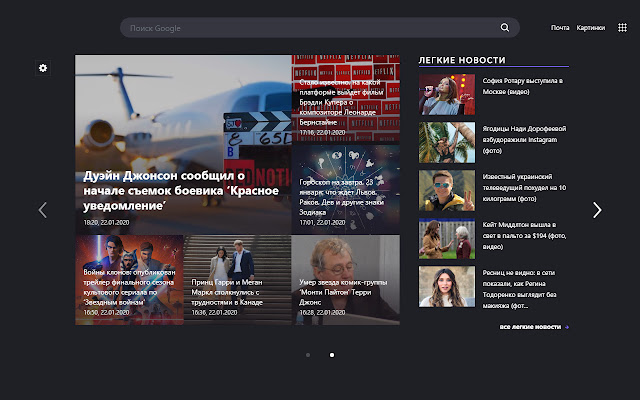Viewport: 640px width, 400px height.
Task: Click timestamp '16:50, 22.01.2020'
Action: click(x=106, y=312)
